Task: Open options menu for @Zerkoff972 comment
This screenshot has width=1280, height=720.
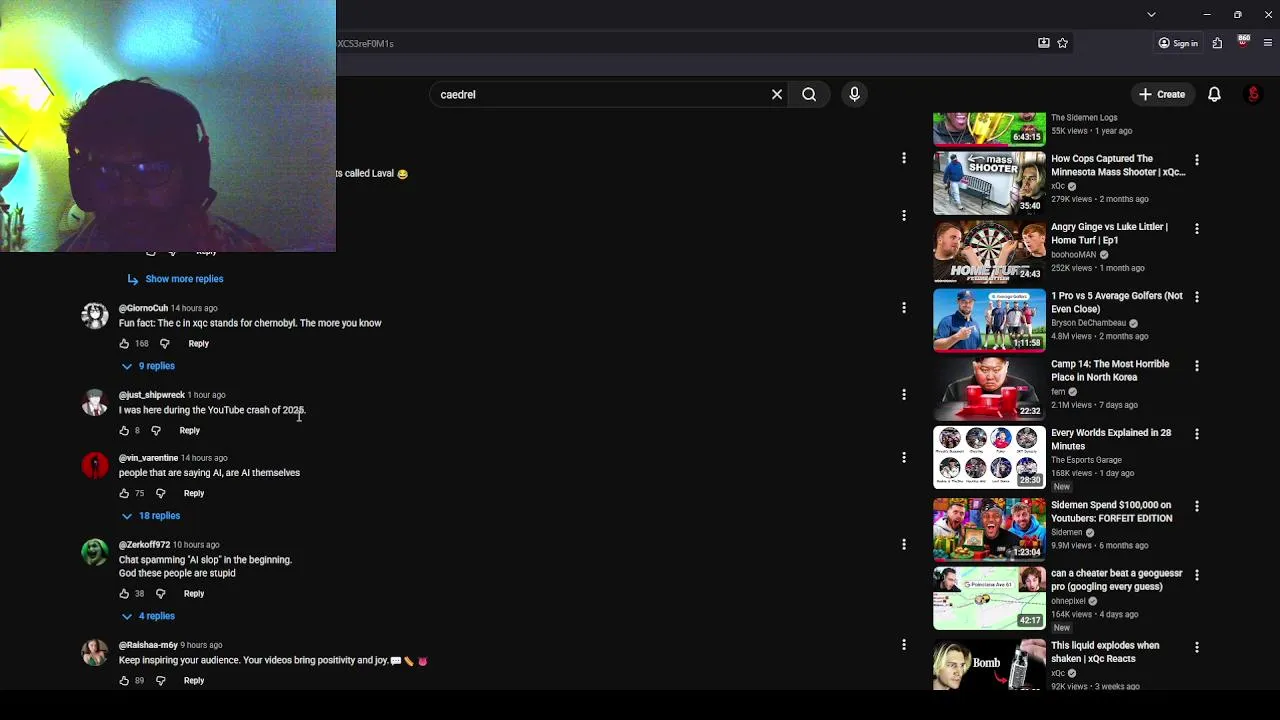Action: tap(904, 545)
